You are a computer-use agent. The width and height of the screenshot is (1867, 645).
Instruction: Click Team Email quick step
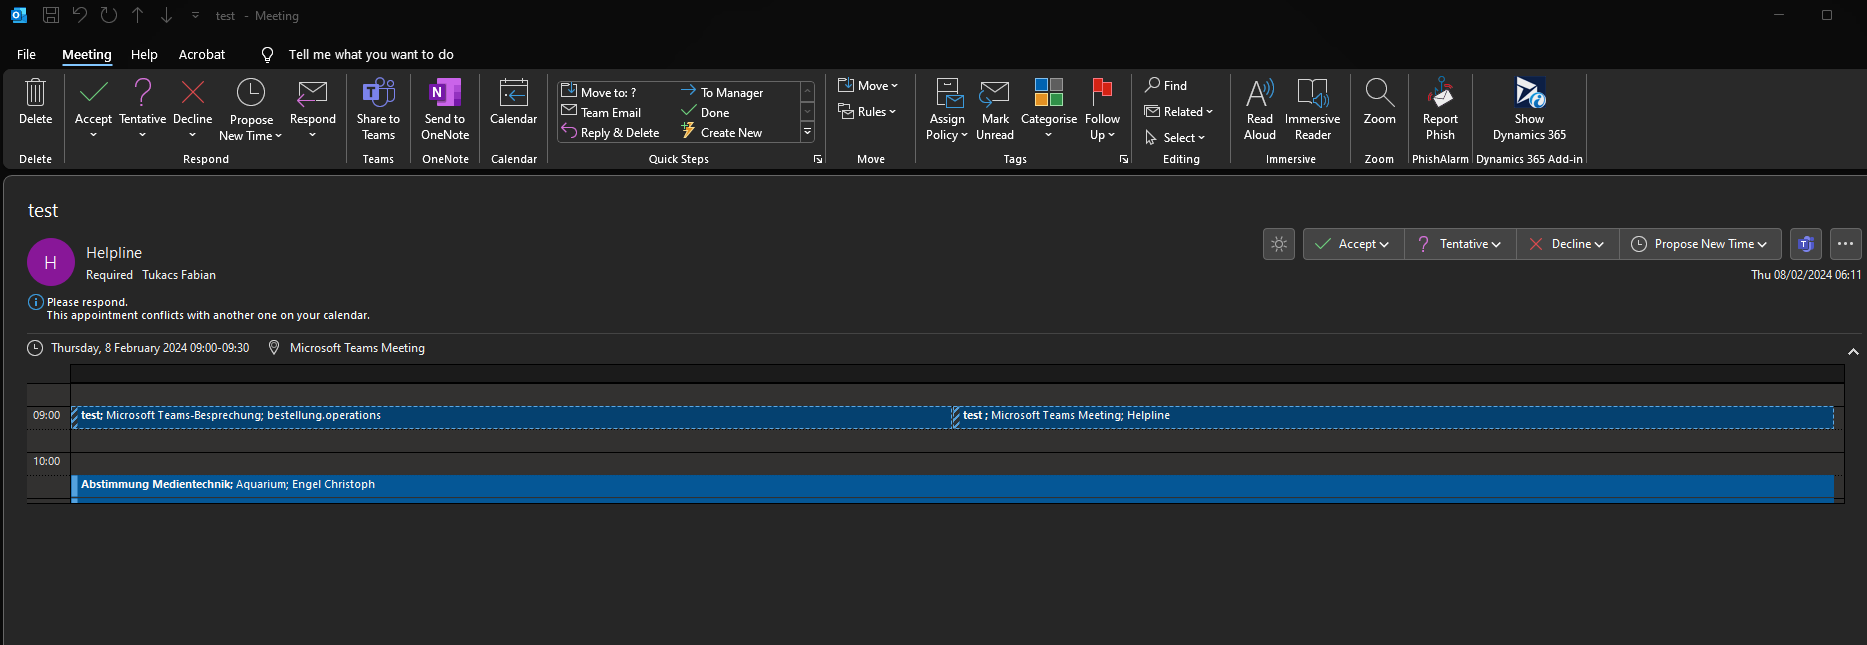601,112
